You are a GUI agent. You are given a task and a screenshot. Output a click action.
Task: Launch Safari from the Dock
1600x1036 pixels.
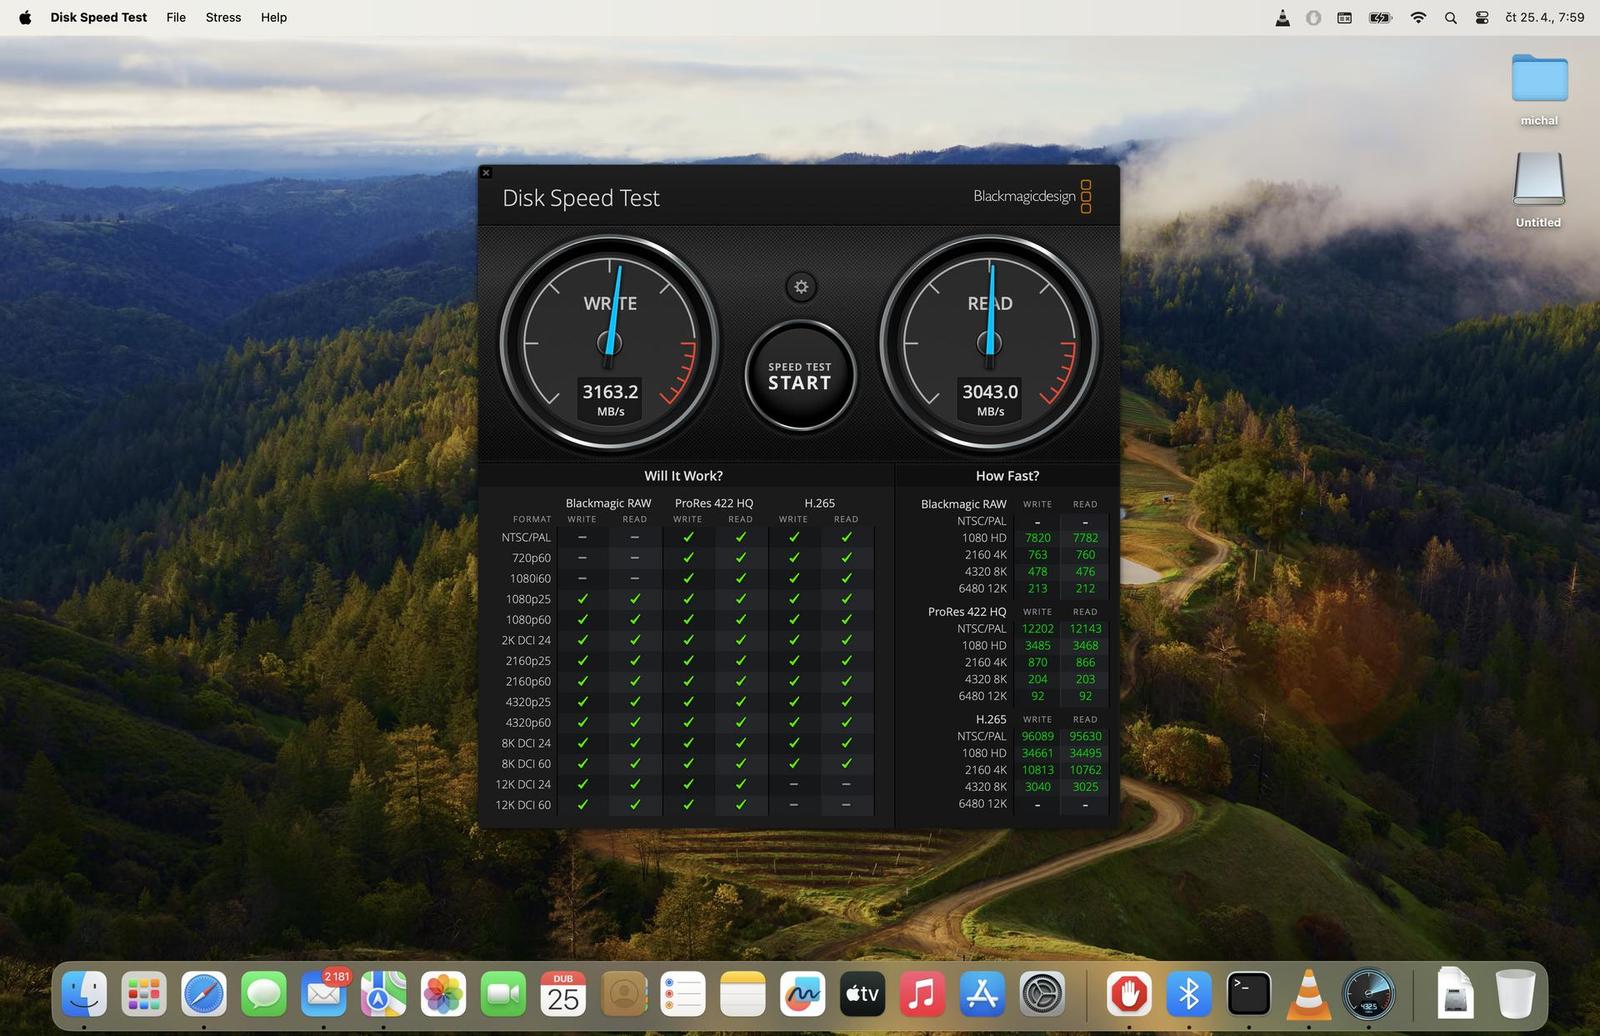(x=204, y=995)
